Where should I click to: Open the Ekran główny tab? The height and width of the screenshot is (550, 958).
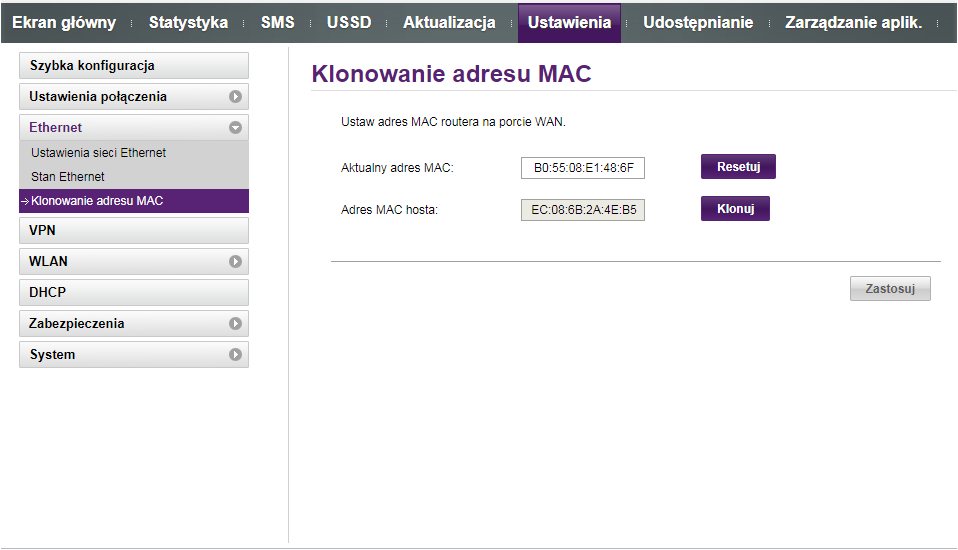(x=64, y=23)
